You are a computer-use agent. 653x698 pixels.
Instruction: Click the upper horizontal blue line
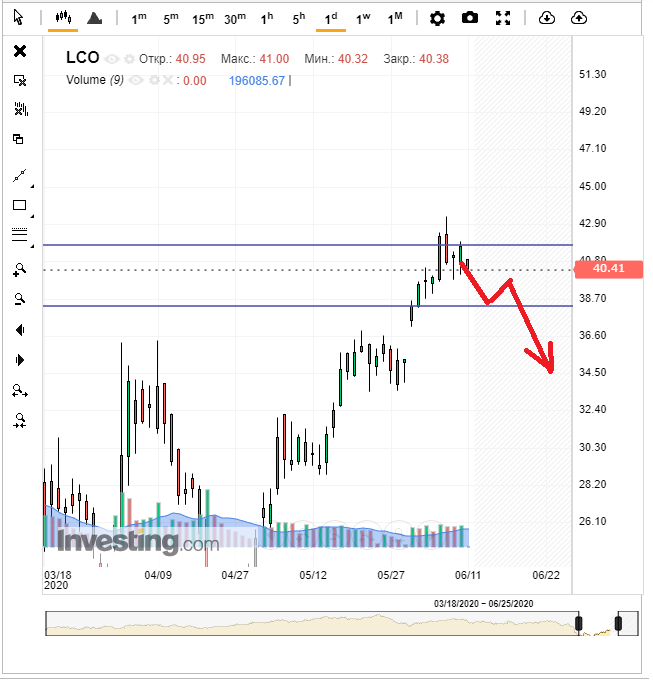pyautogui.click(x=307, y=245)
